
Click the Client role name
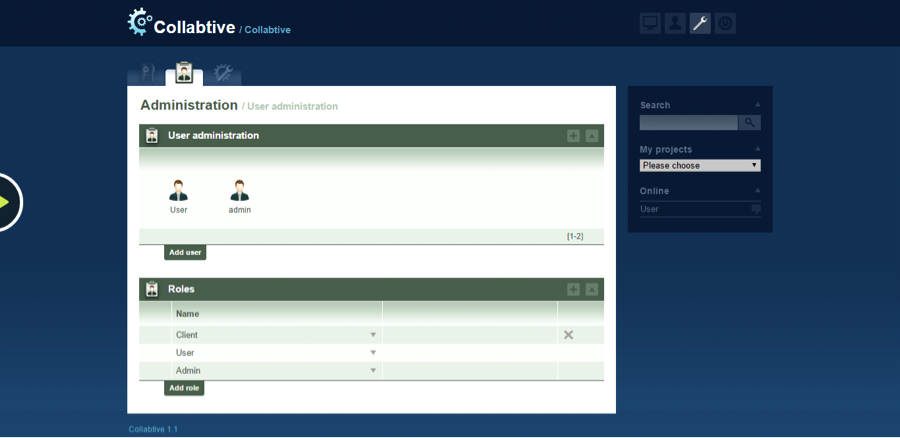187,335
